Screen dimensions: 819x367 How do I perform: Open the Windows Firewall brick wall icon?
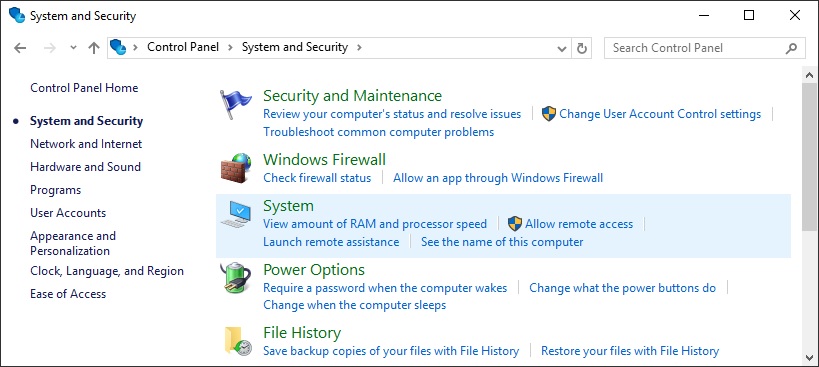point(236,168)
